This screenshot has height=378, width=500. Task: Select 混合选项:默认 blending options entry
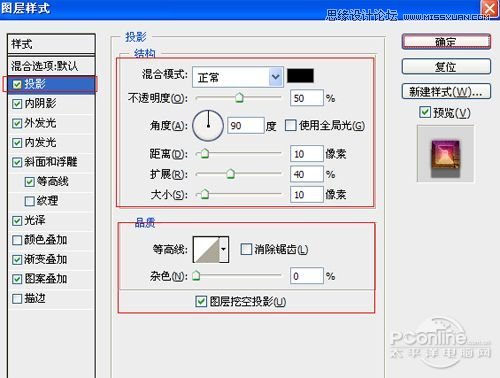(51, 66)
